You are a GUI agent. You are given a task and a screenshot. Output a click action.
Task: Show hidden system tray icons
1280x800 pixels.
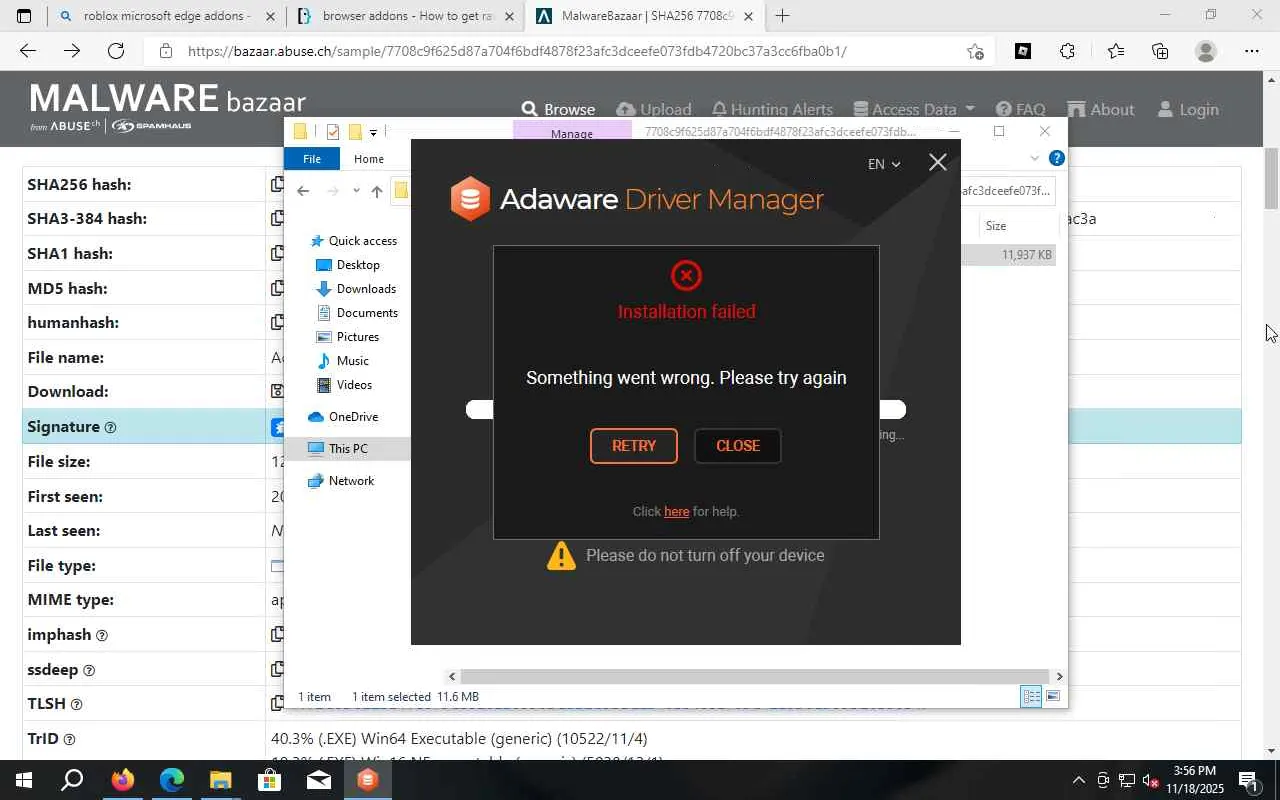1078,780
